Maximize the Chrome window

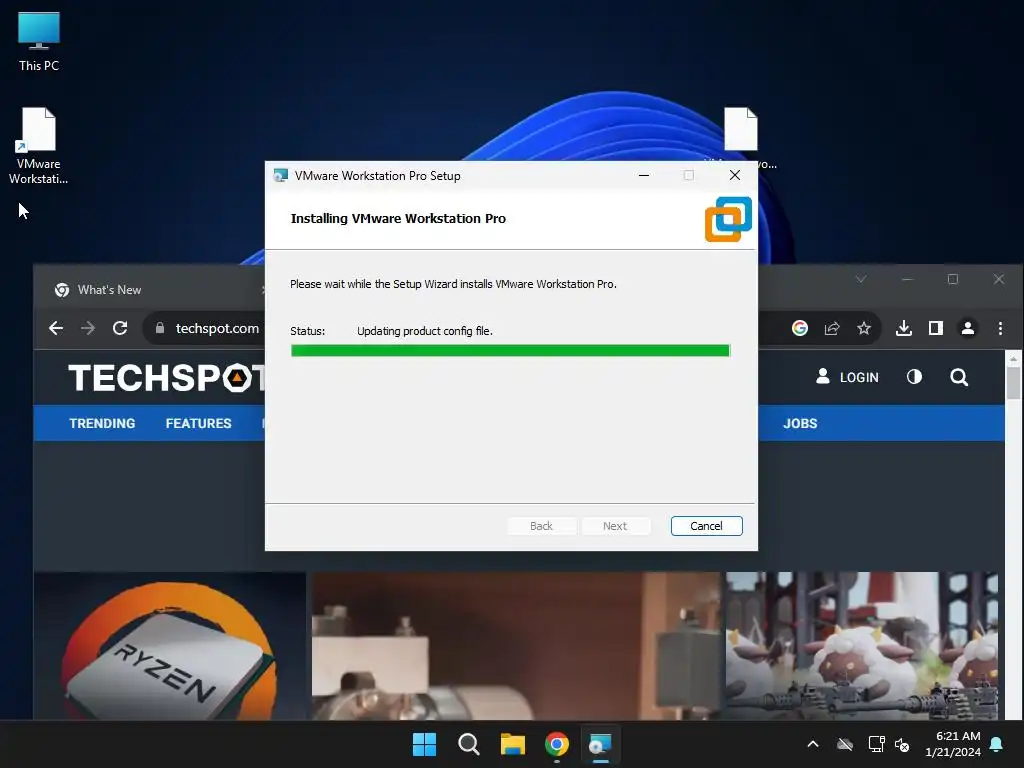pos(953,280)
